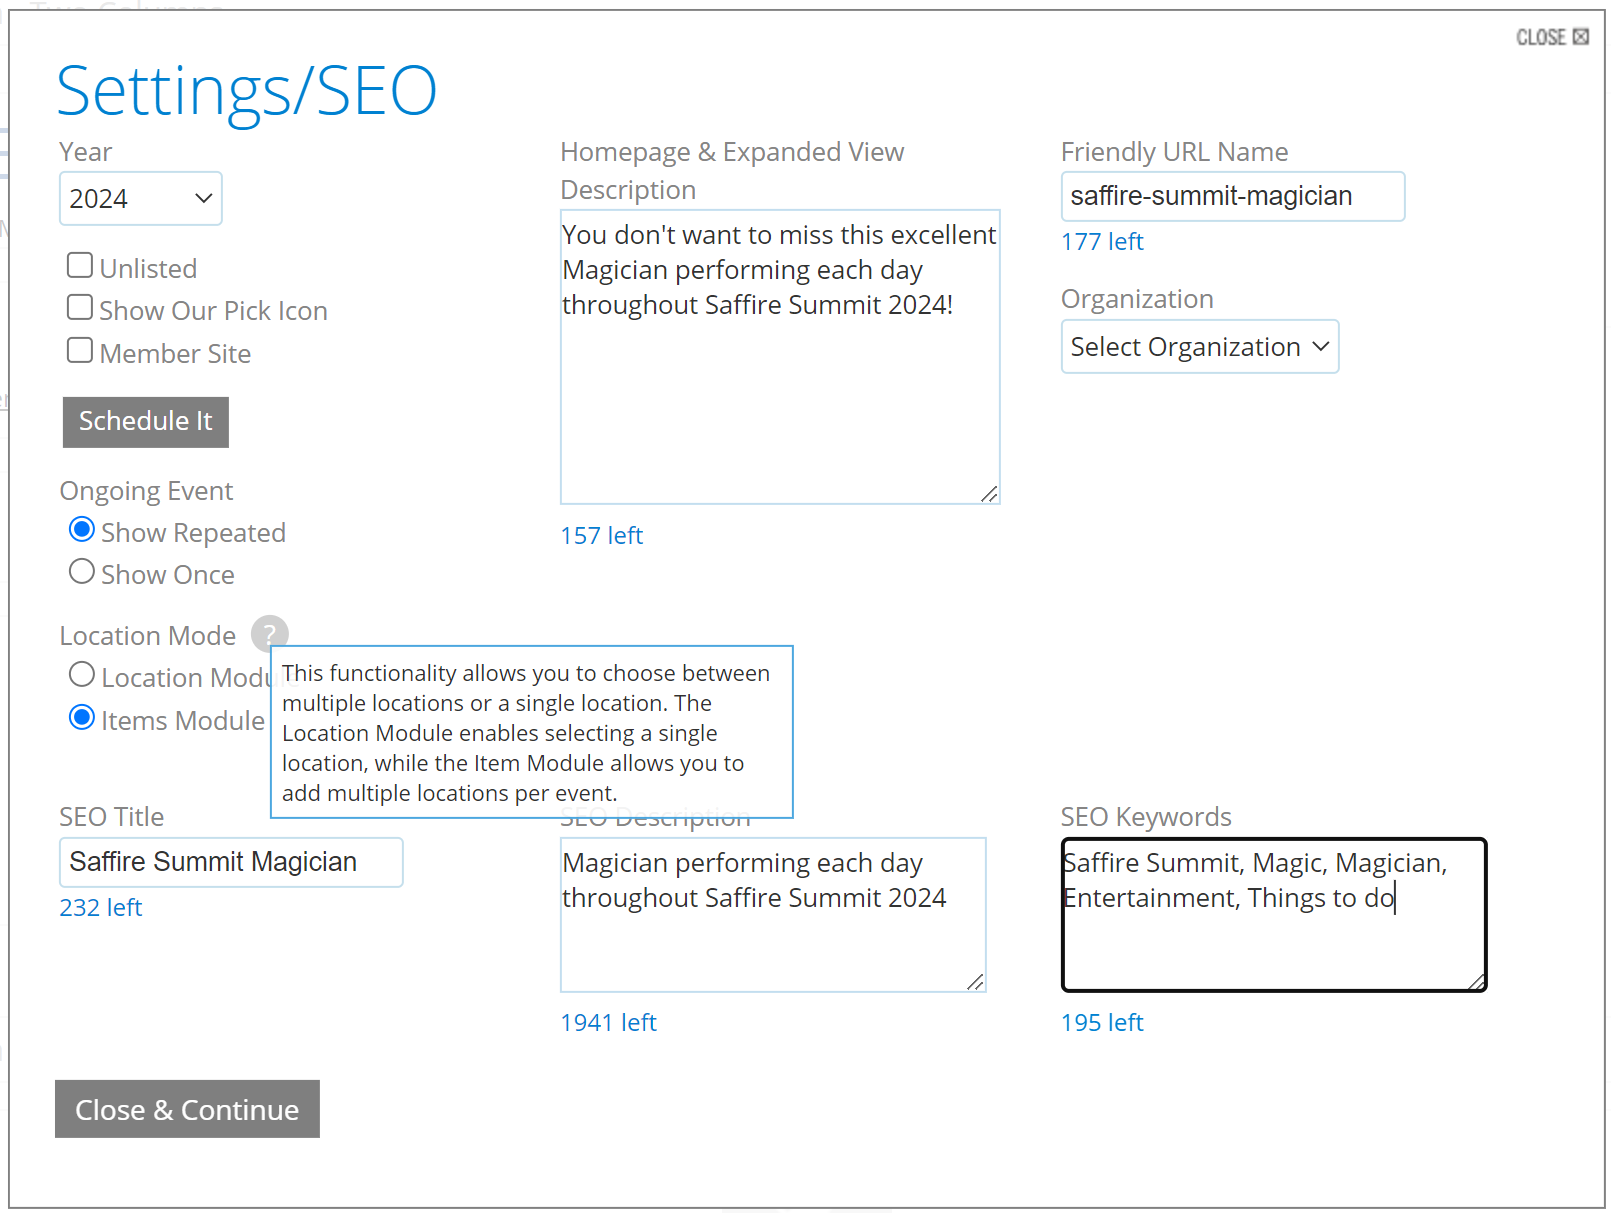
Task: Open the Year dropdown showing 2024
Action: coord(141,198)
